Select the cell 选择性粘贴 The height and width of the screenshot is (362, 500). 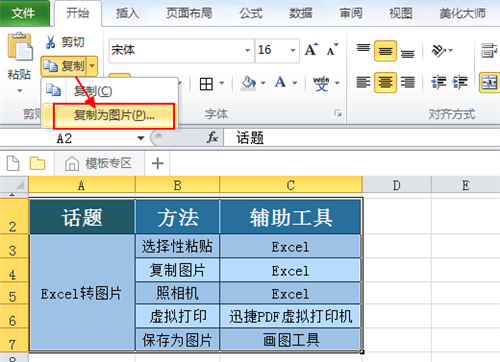coord(177,246)
